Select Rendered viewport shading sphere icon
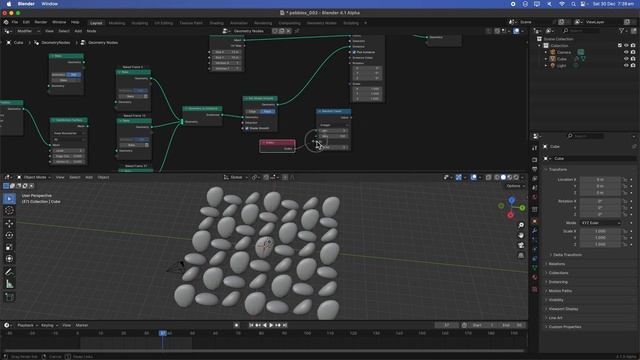This screenshot has height=360, width=640. coord(516,178)
